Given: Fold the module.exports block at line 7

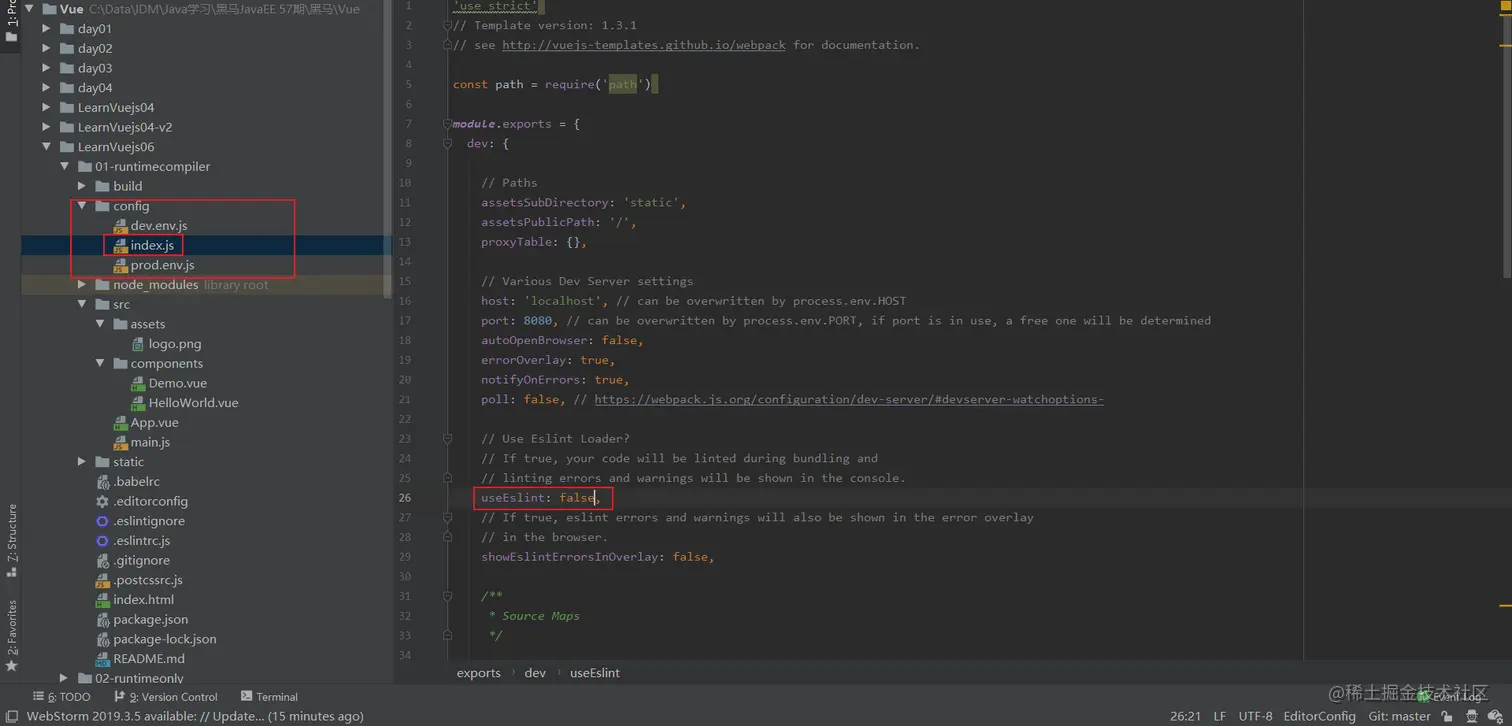Looking at the screenshot, I should pyautogui.click(x=447, y=124).
